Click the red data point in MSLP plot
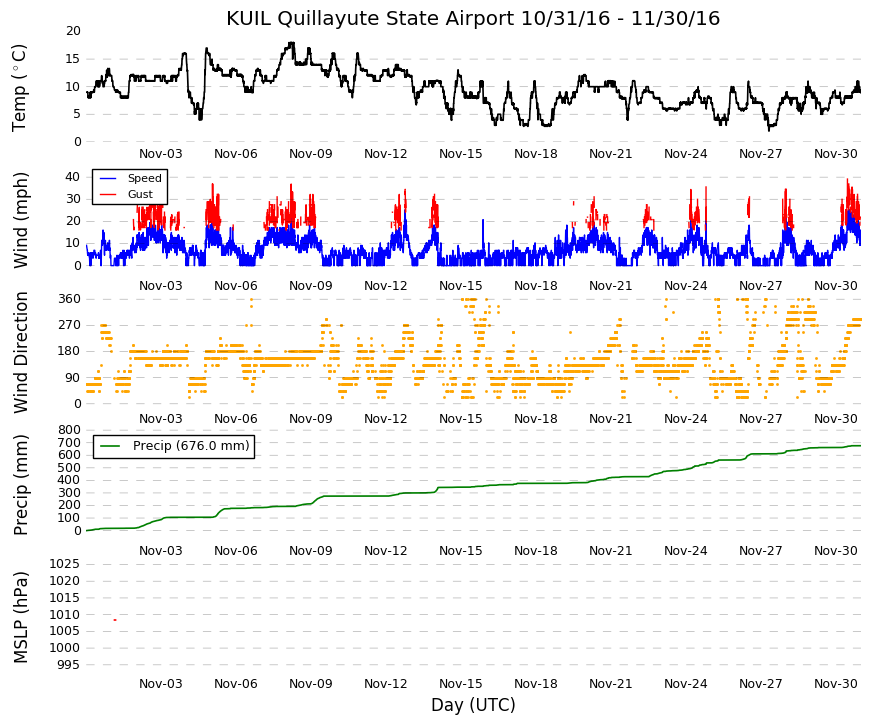This screenshot has height=725, width=871. [x=115, y=619]
